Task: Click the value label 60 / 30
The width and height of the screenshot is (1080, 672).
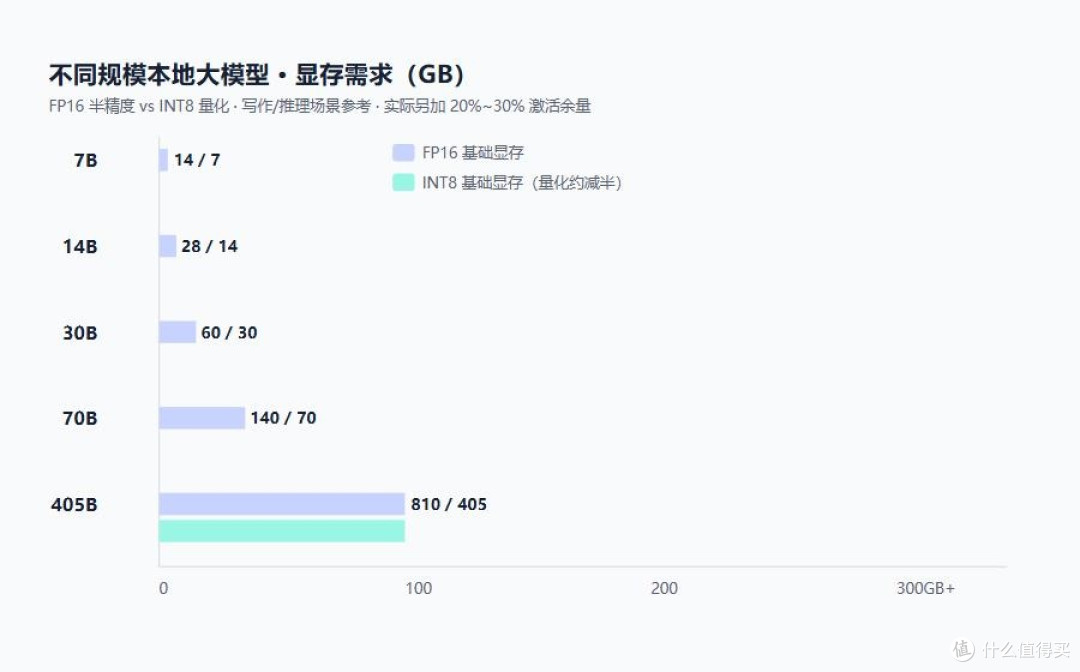Action: pos(229,333)
